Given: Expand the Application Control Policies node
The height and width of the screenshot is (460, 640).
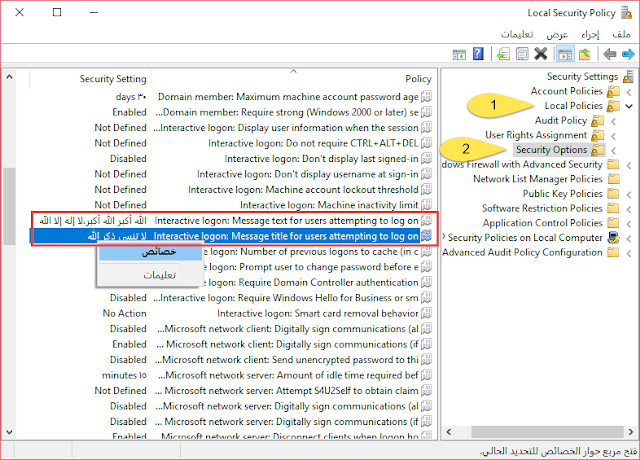Looking at the screenshot, I should 629,224.
